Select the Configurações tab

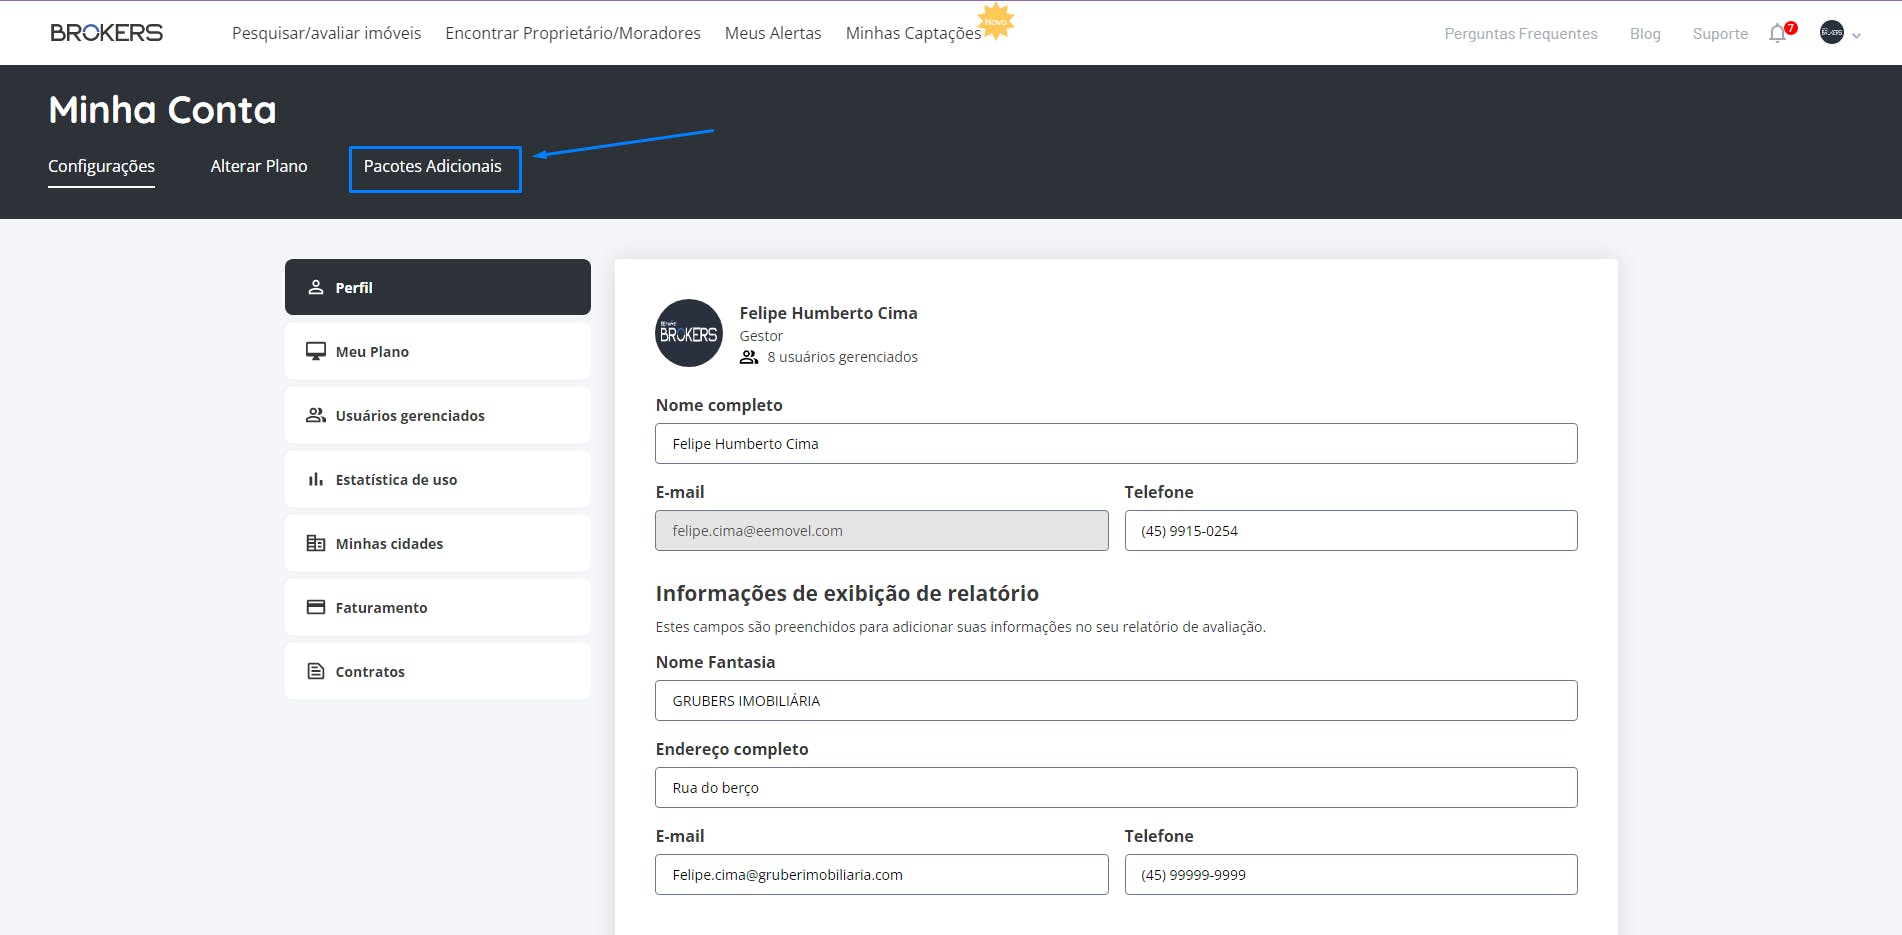click(x=101, y=166)
